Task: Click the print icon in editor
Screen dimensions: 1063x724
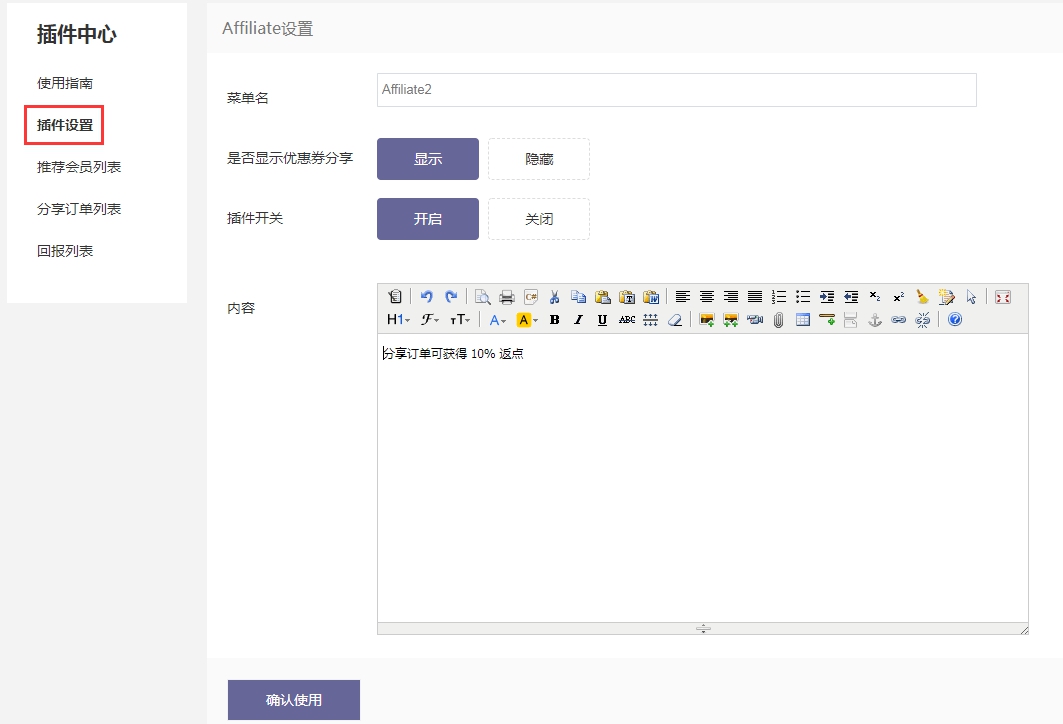Action: 507,297
